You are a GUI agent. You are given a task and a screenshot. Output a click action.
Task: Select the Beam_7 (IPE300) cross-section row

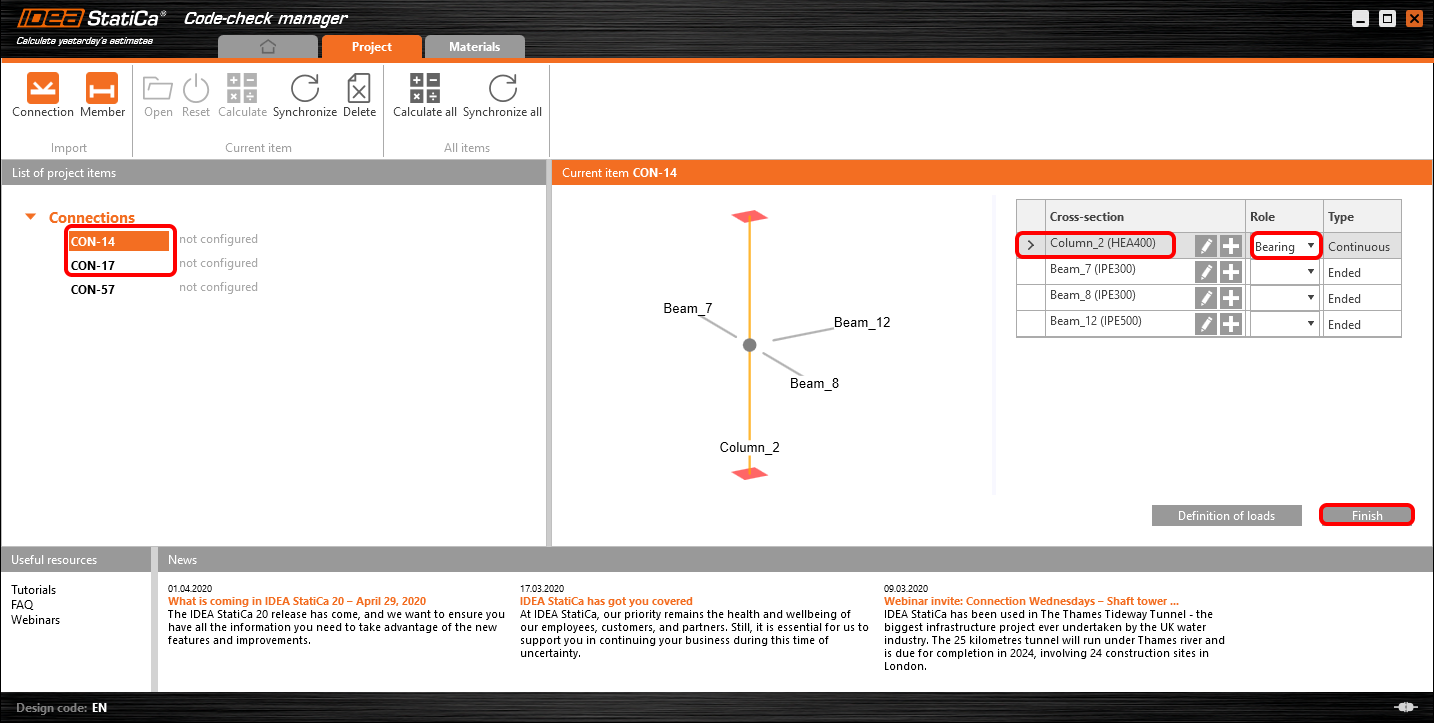(1093, 269)
